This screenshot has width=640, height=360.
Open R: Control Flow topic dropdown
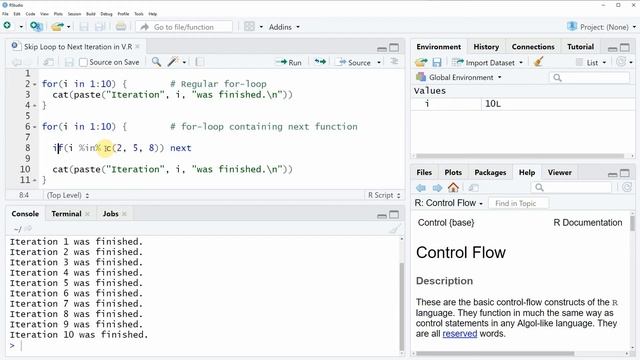click(449, 203)
